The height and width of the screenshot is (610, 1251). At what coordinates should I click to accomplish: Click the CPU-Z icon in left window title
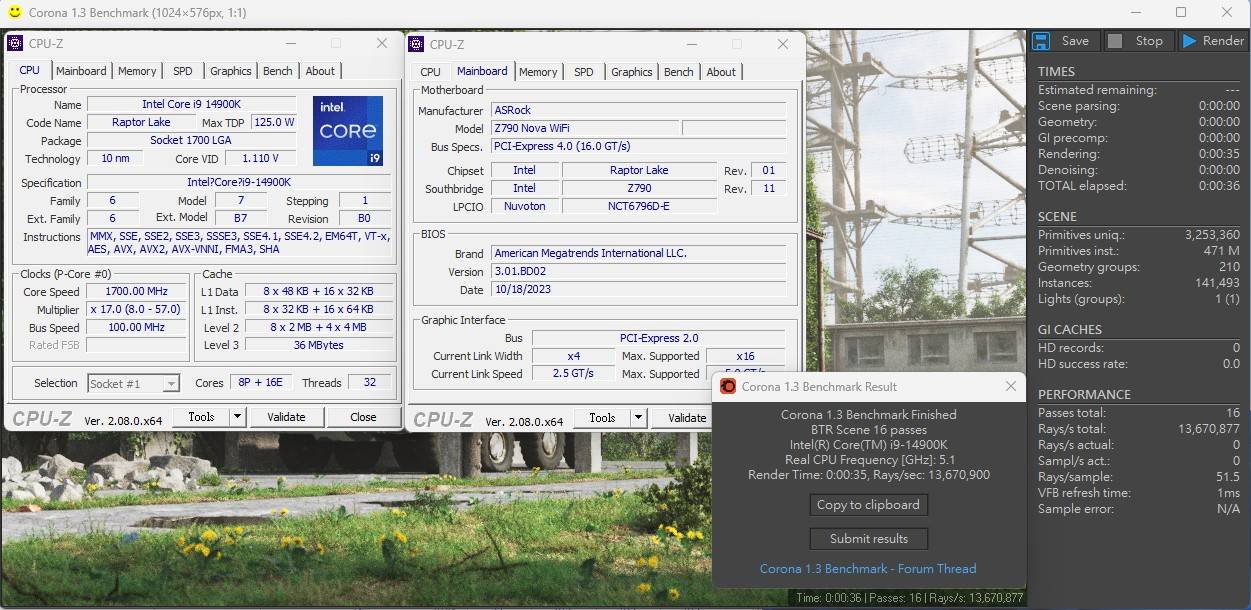16,44
